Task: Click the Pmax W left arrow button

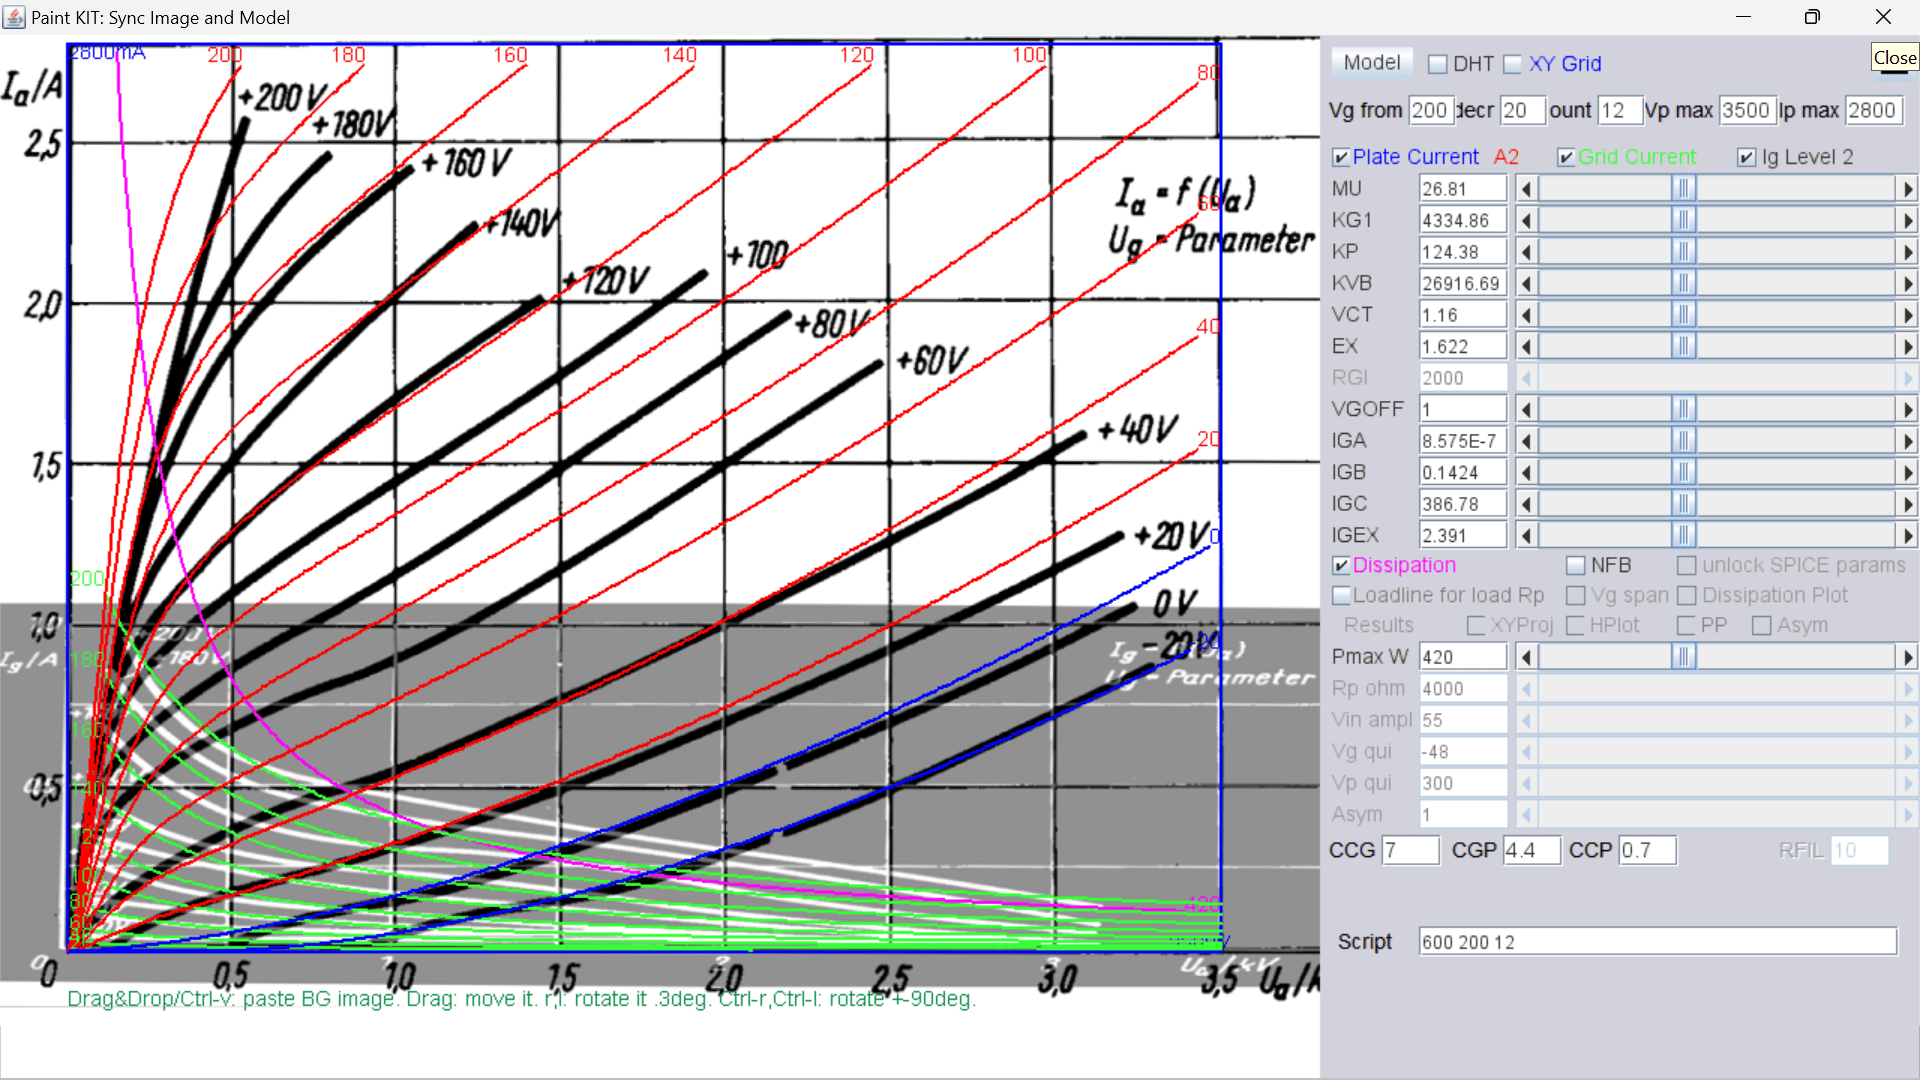Action: click(1526, 657)
